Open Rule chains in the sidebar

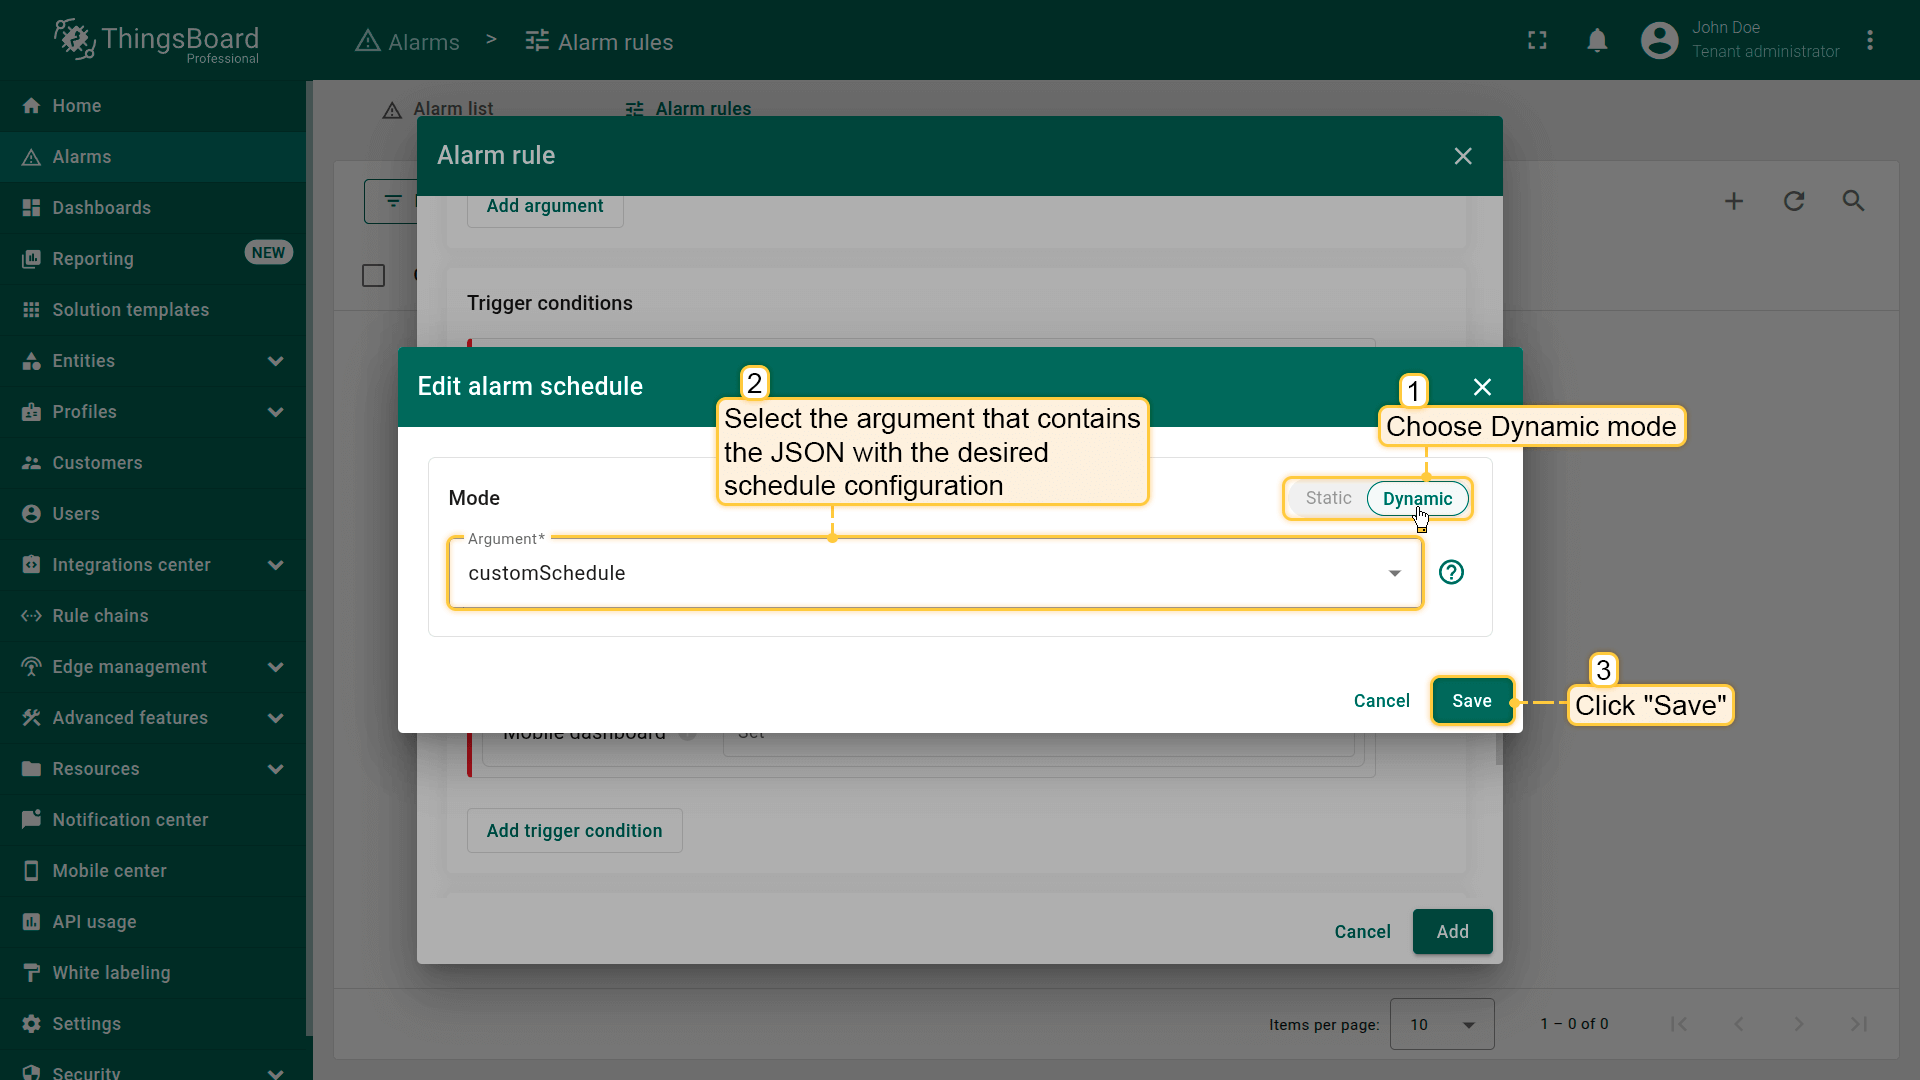pos(100,616)
